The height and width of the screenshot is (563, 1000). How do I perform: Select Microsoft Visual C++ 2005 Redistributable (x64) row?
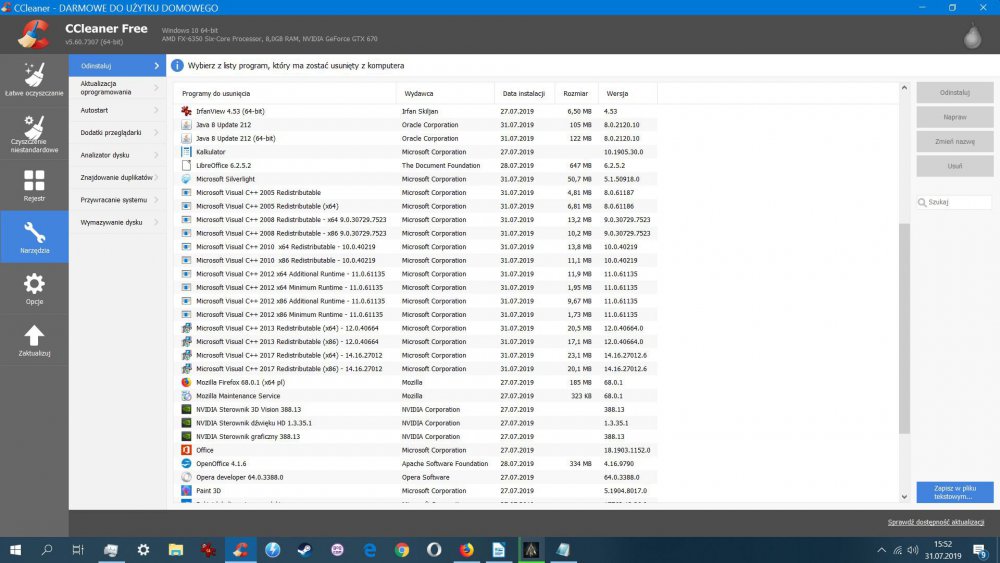pyautogui.click(x=416, y=206)
